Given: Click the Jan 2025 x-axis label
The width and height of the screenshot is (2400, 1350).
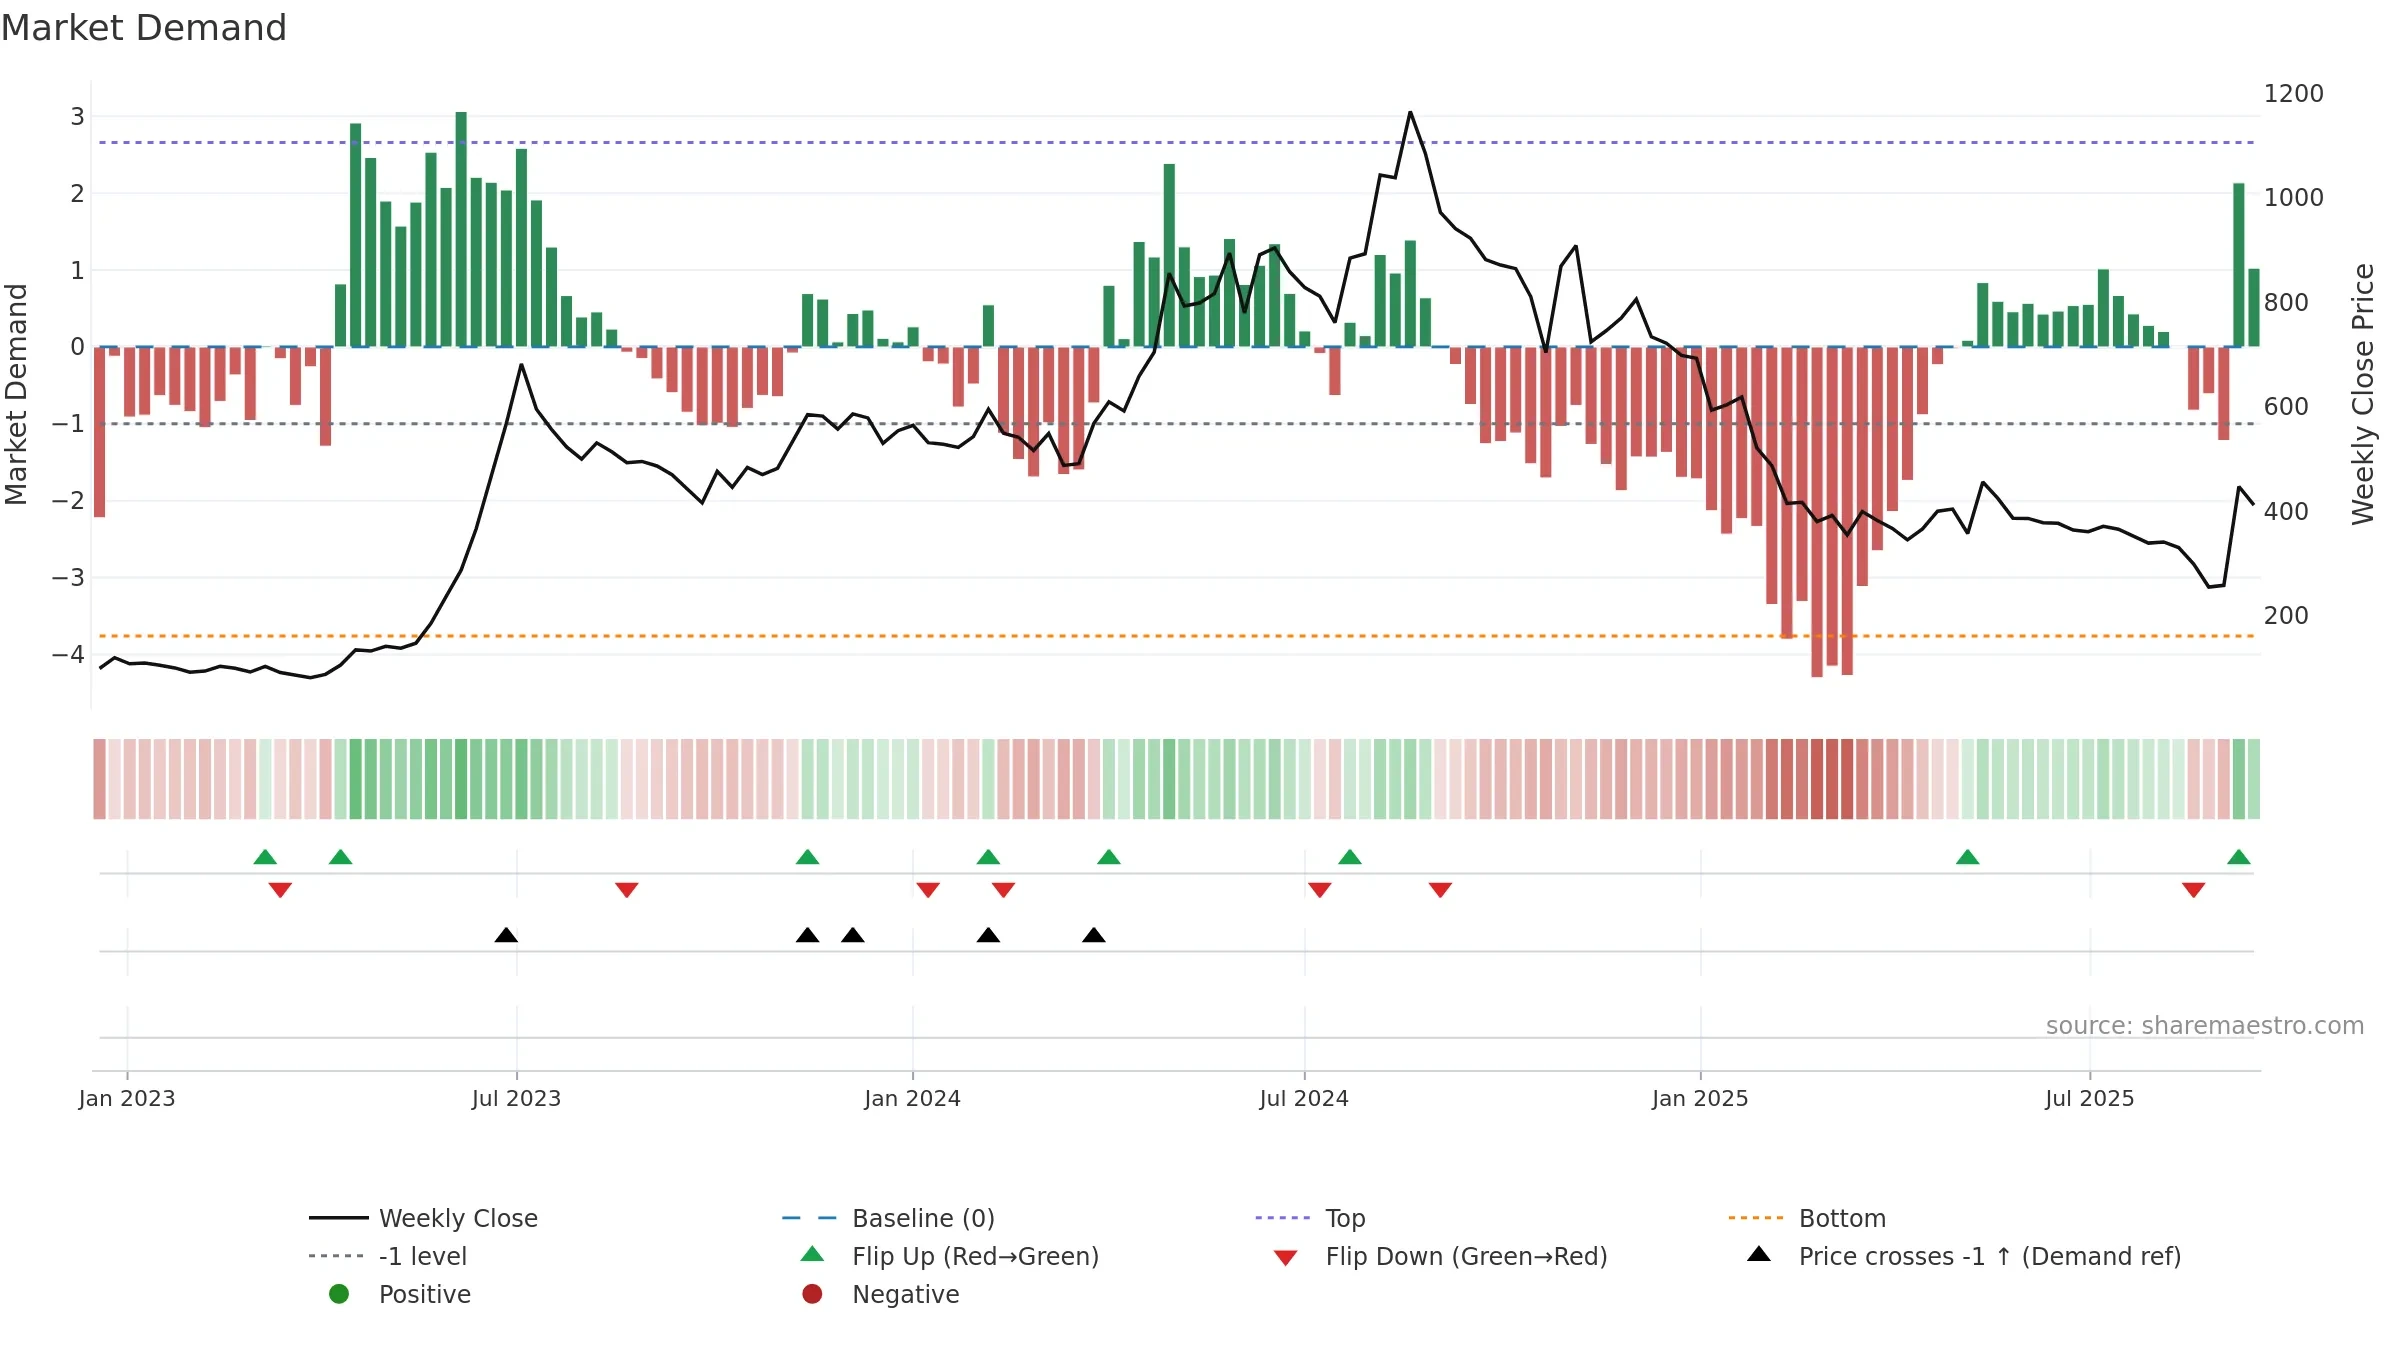Looking at the screenshot, I should pos(1701,1099).
